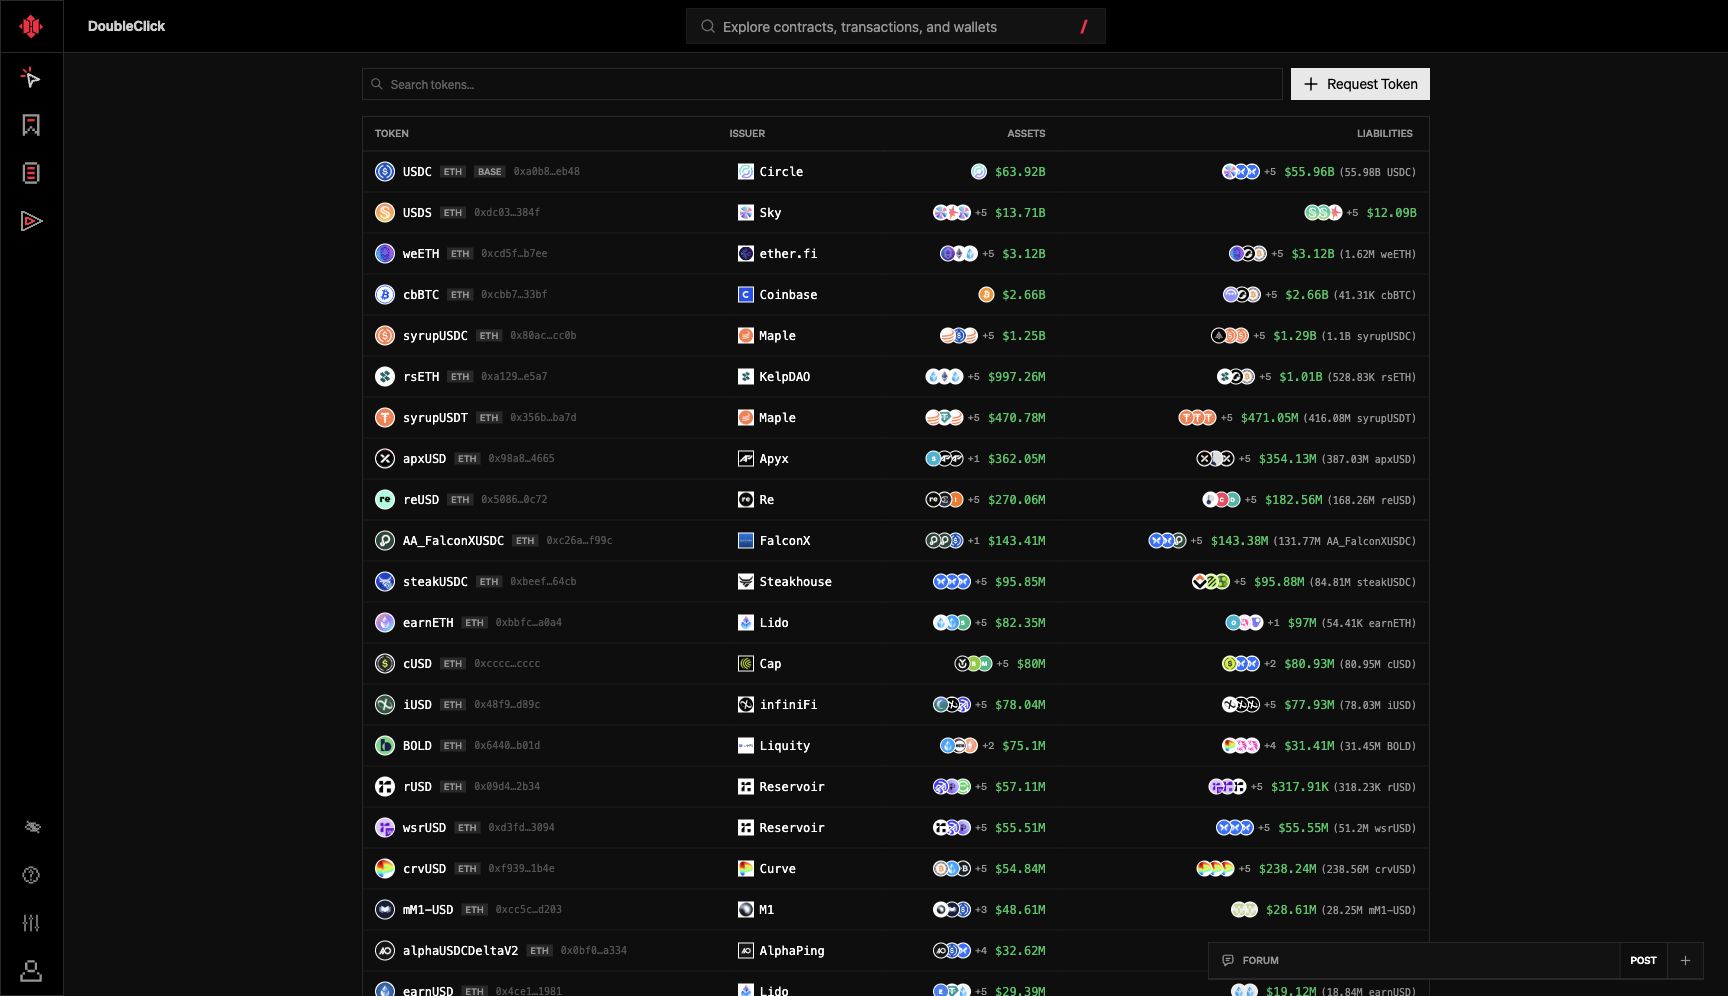Click the $238.24M liabilities value for crvUSD

(x=1287, y=869)
